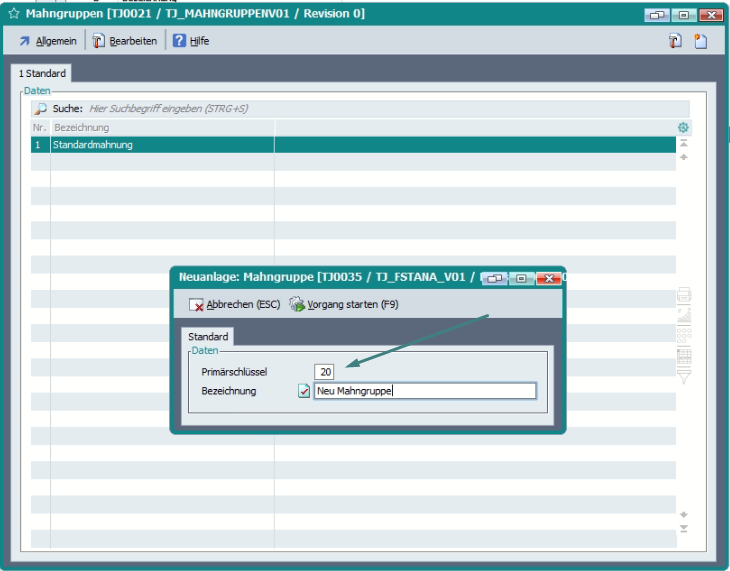Select the 1 Standard tab
Screen dimensions: 730x571
42,74
